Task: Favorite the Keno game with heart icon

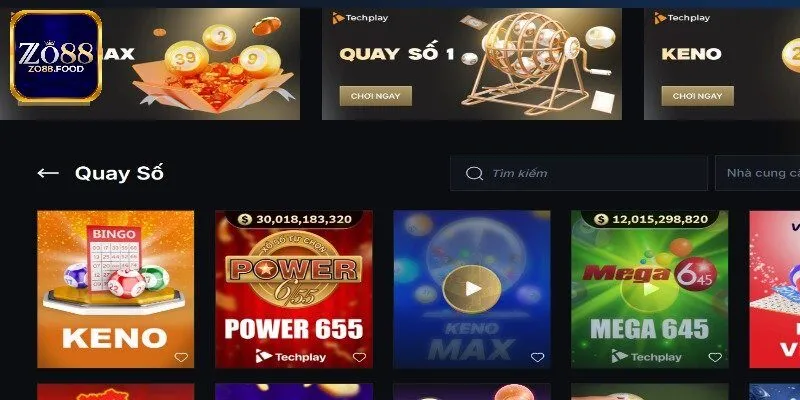Action: 181,357
